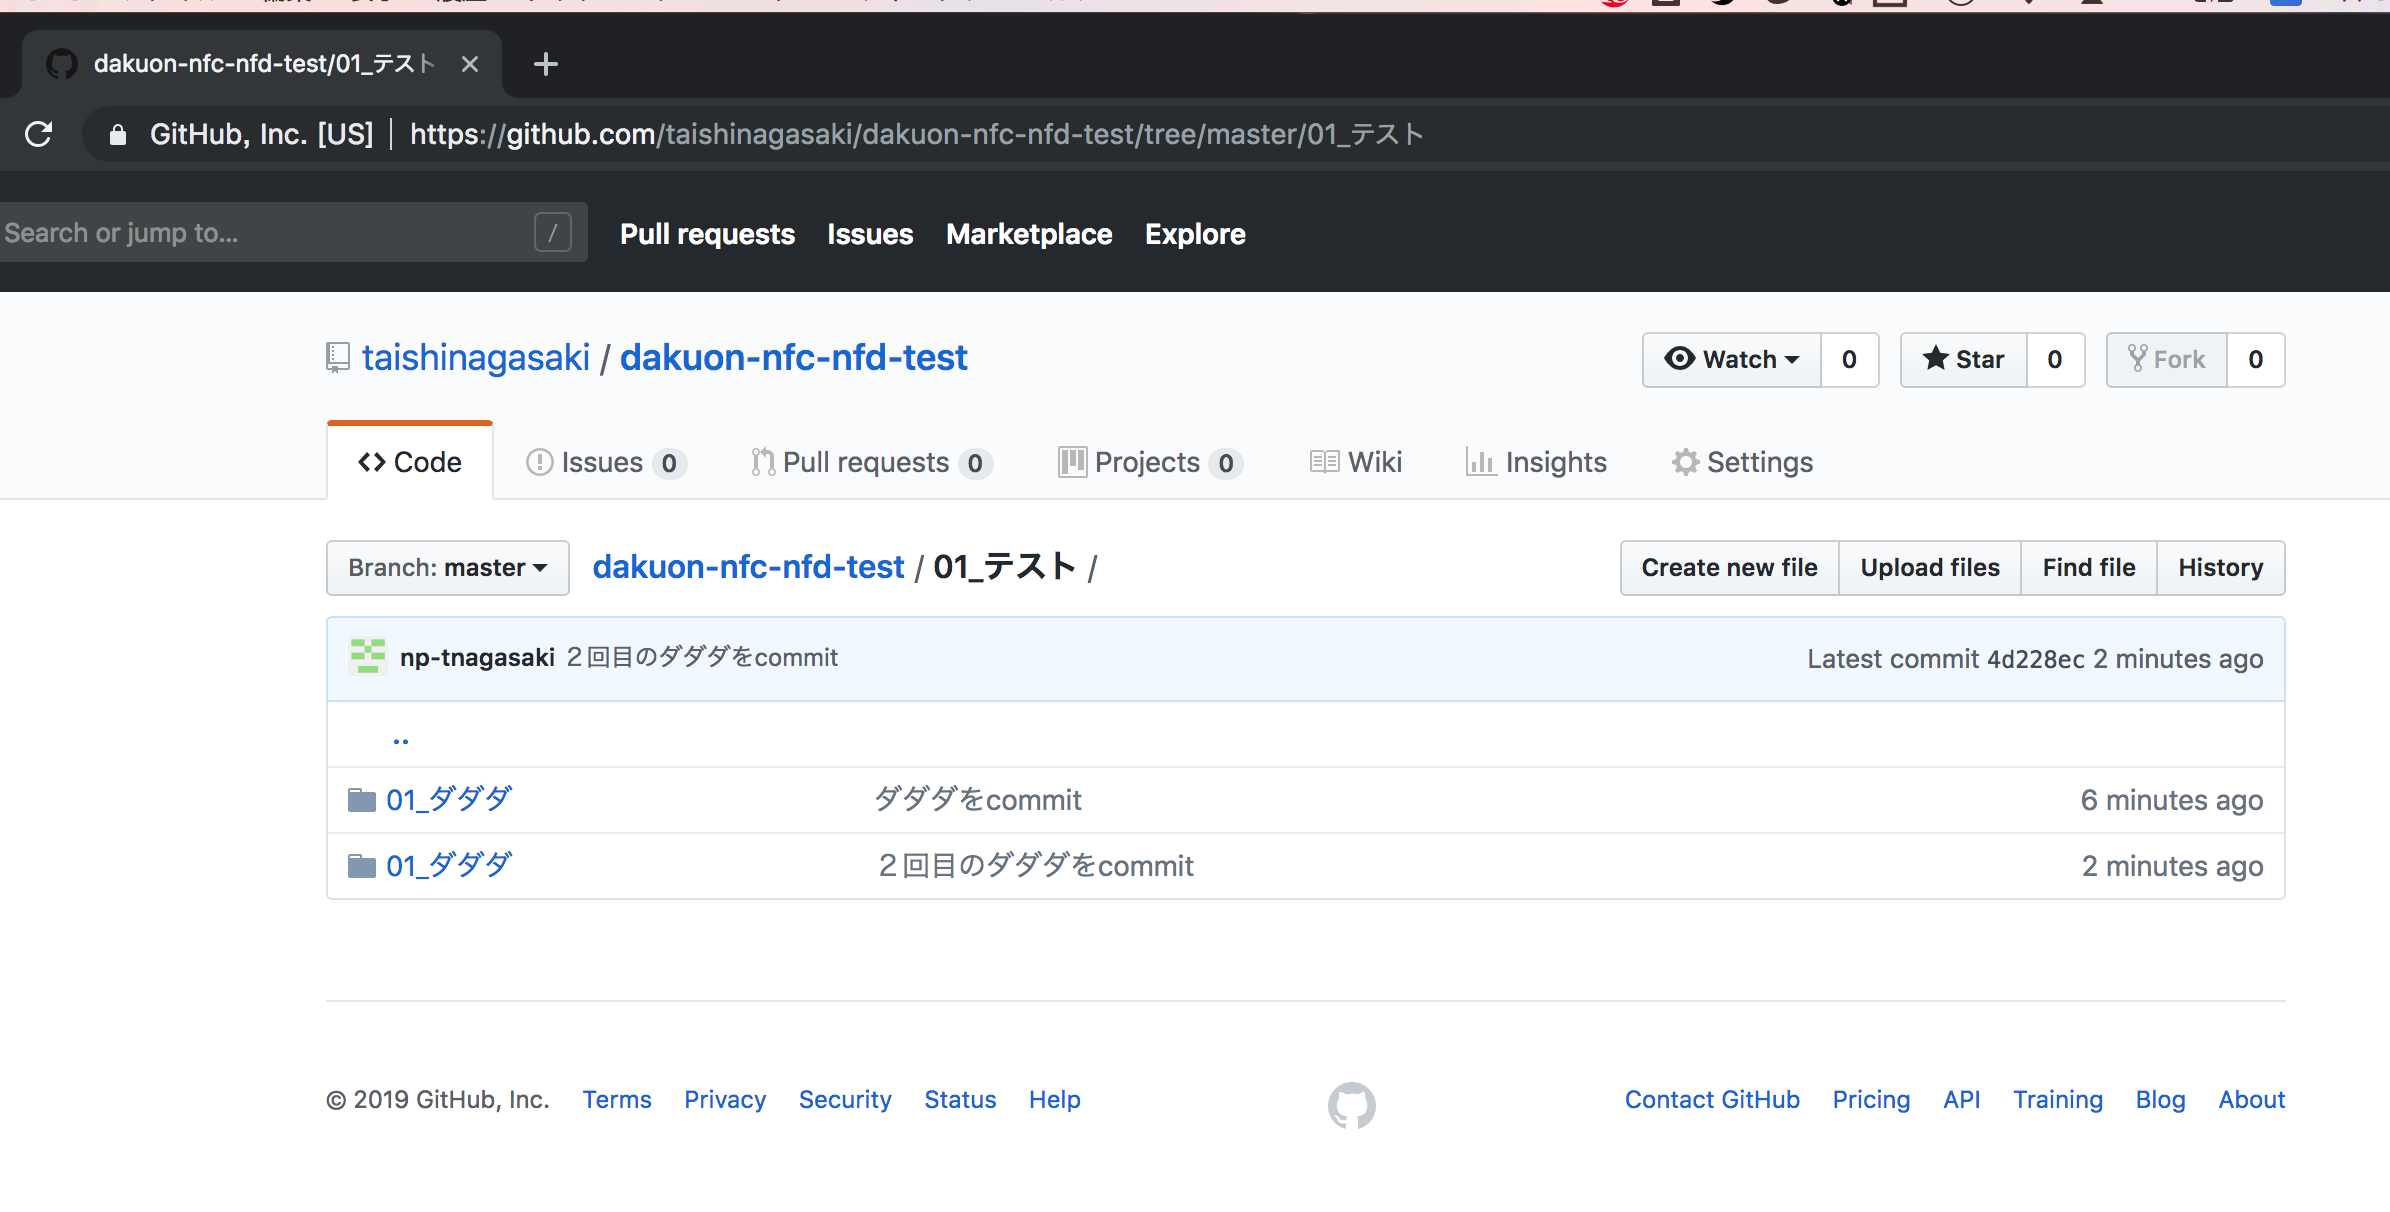Click the Pricing link in the footer
The width and height of the screenshot is (2390, 1212).
click(x=1870, y=1099)
